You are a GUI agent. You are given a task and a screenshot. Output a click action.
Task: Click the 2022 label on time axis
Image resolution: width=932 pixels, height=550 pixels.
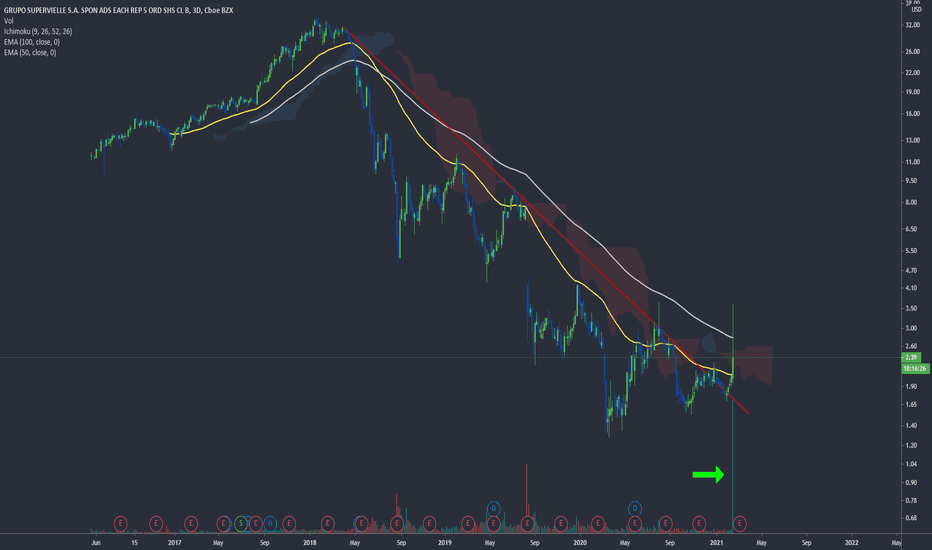[852, 542]
